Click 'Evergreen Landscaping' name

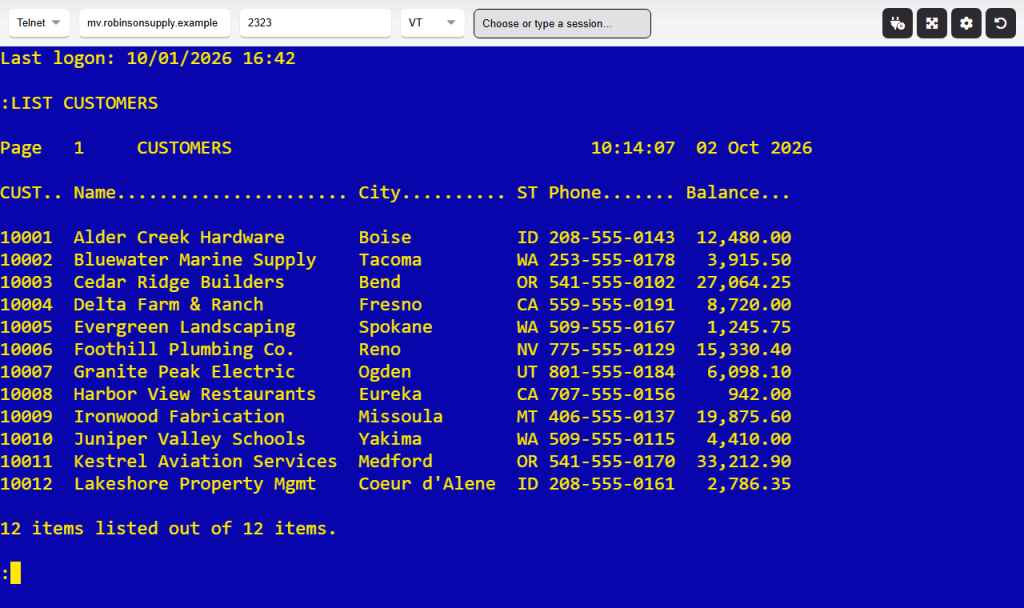184,327
